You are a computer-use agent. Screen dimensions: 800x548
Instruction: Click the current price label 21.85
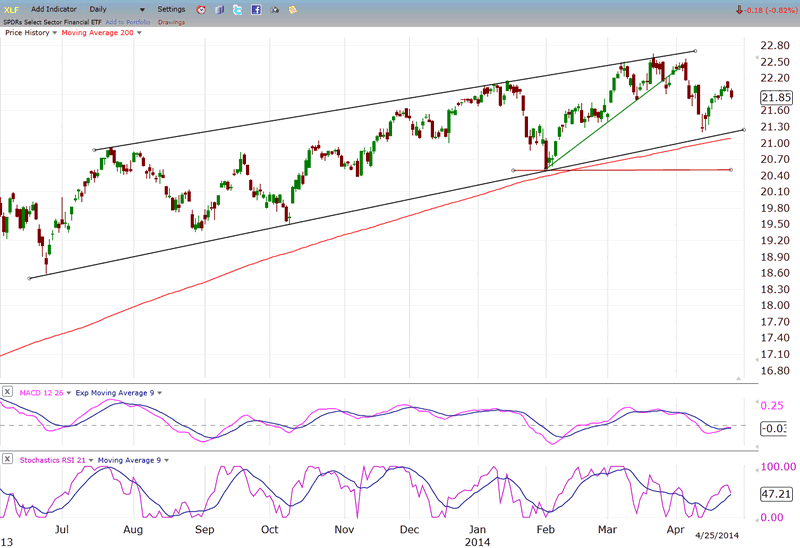tap(777, 97)
